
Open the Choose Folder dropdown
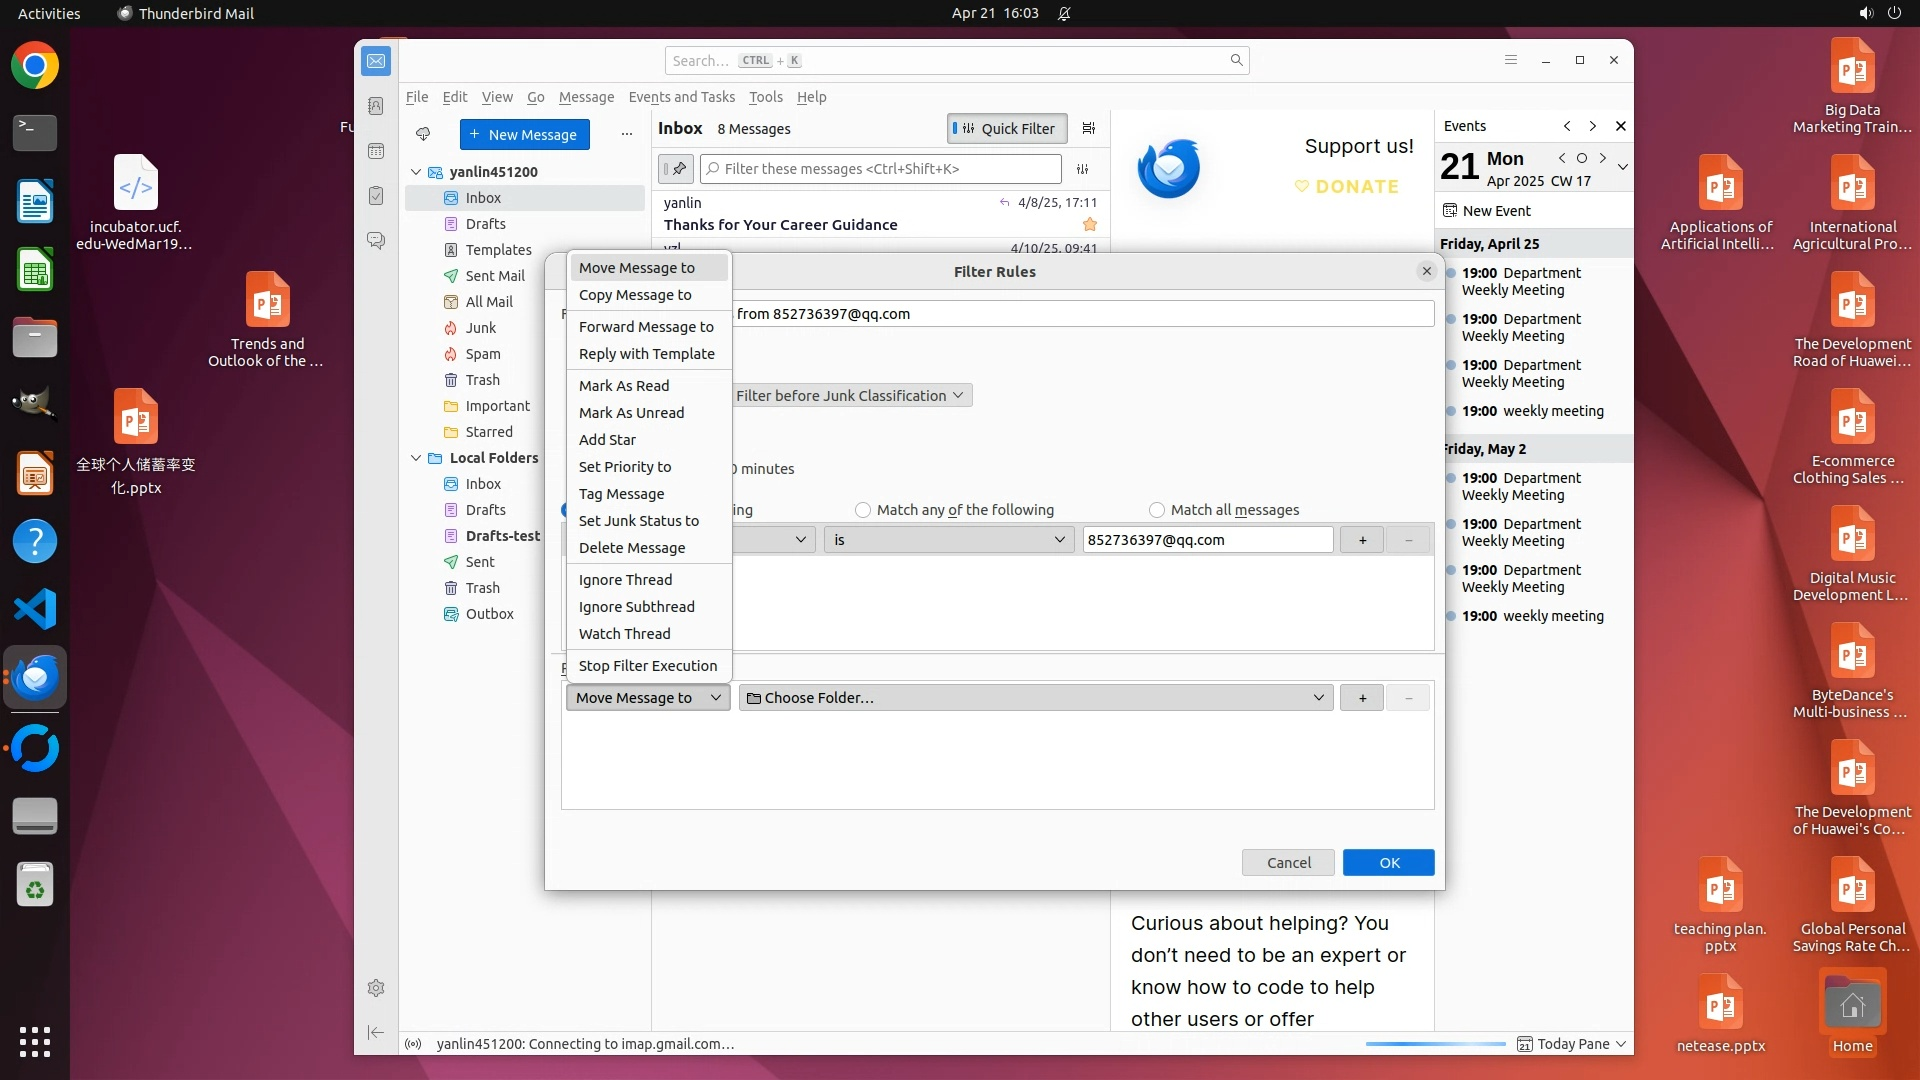coord(1035,698)
